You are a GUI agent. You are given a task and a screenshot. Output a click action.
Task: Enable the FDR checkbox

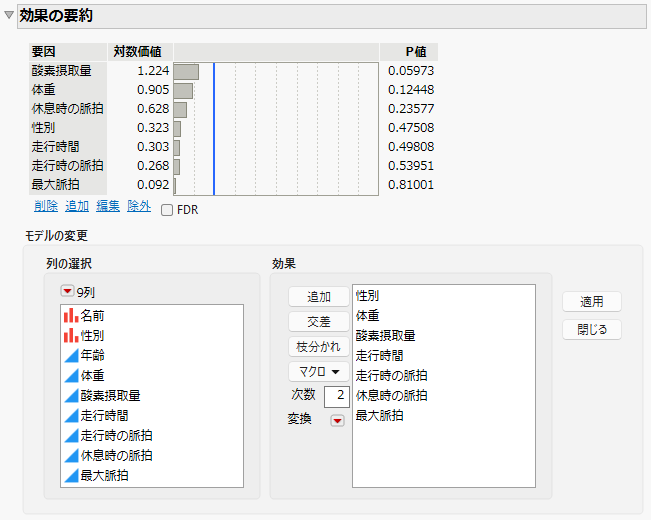[x=167, y=210]
